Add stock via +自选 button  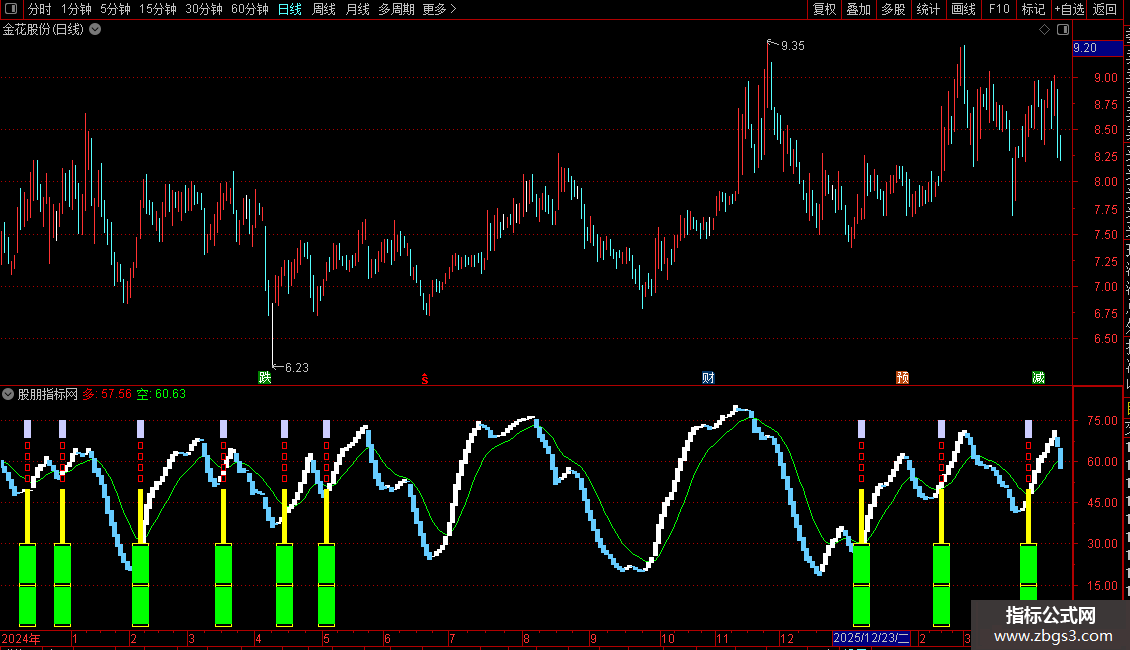(1069, 9)
